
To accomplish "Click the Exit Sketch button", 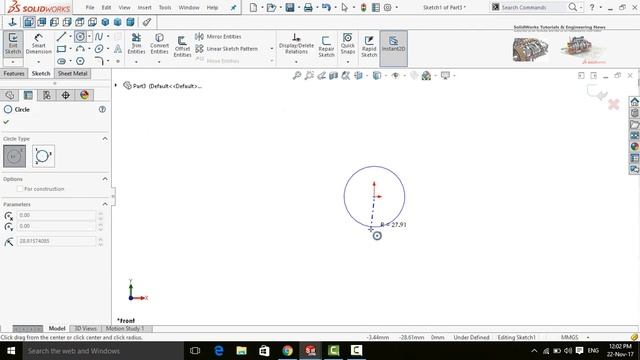I will click(x=13, y=44).
